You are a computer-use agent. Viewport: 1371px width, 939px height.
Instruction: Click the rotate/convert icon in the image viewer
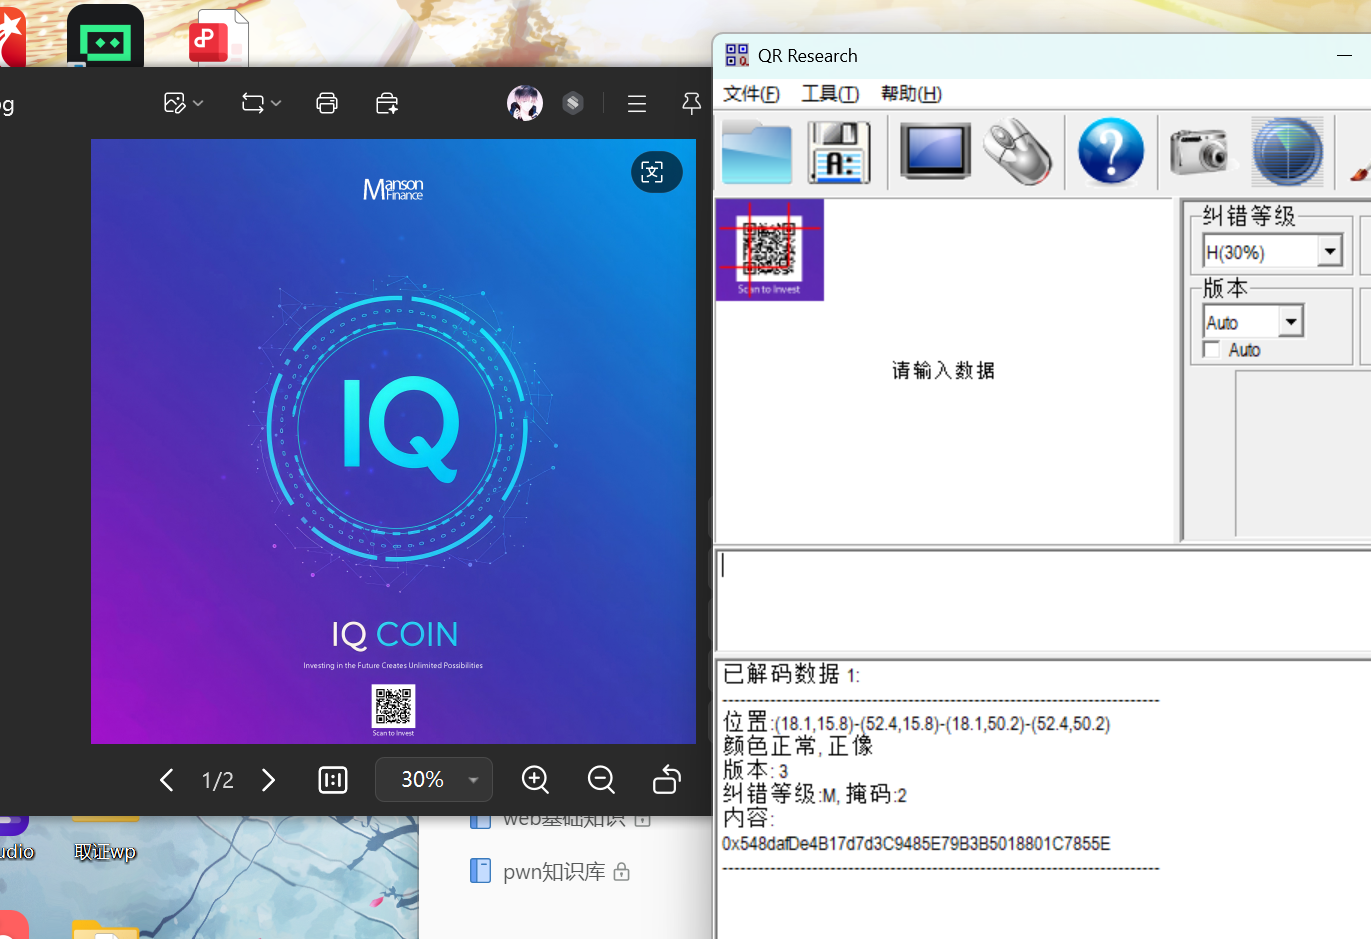point(253,103)
